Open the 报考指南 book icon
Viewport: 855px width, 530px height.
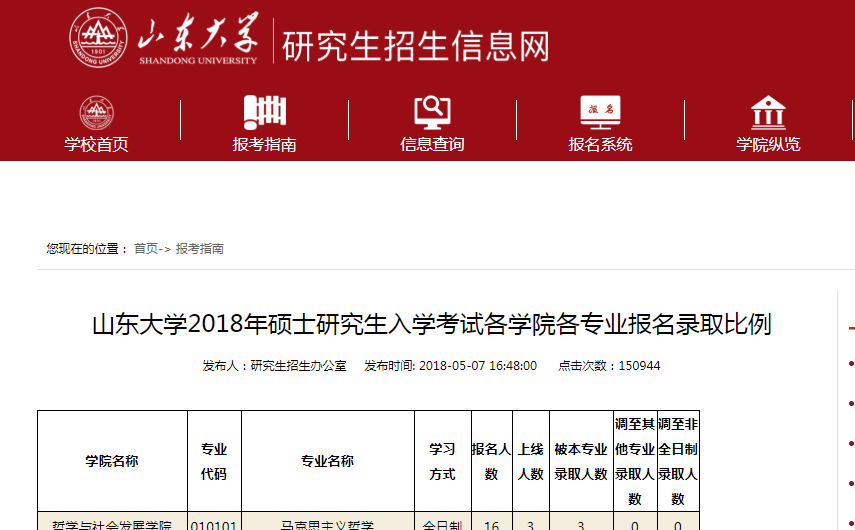pos(265,111)
